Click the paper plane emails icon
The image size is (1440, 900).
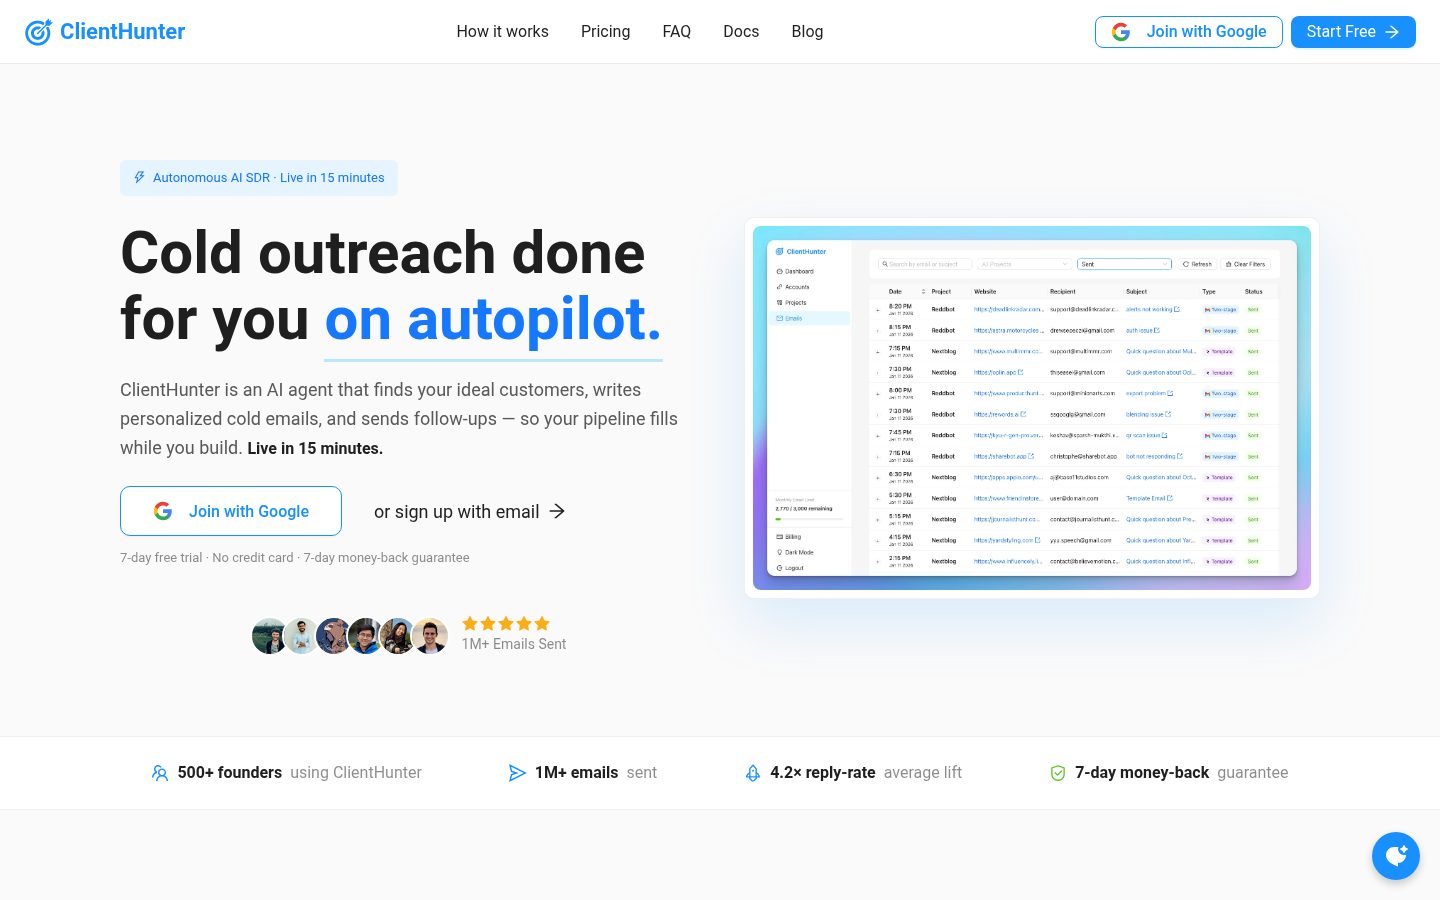(517, 773)
